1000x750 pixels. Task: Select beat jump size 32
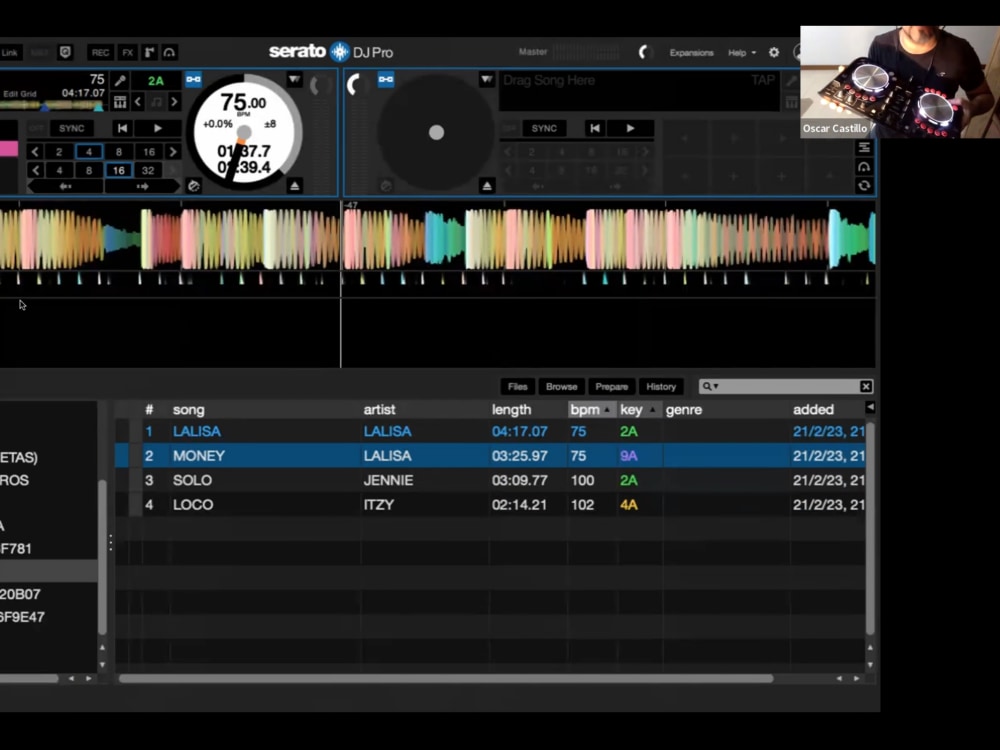coord(148,170)
